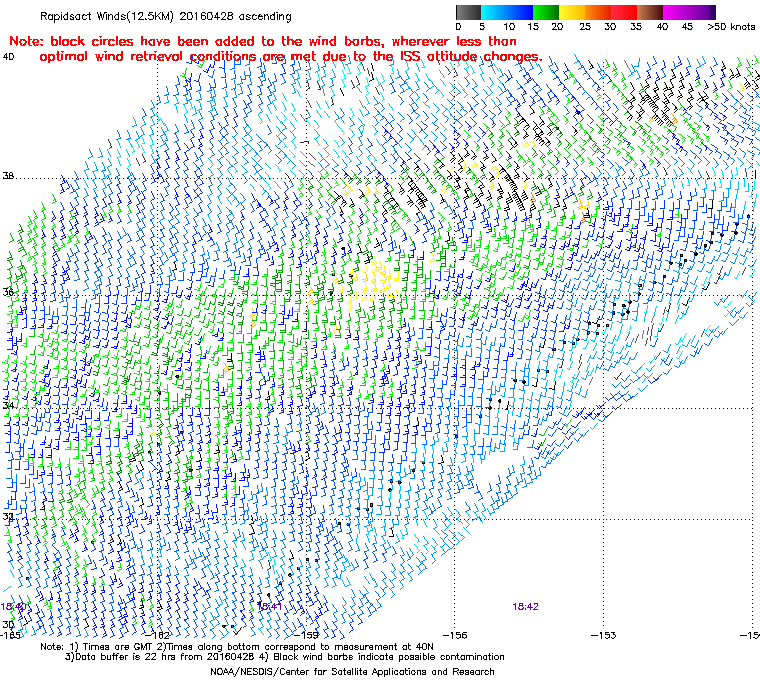Viewport: 760px width, 688px height.
Task: Click the '-165' longitude axis label
Action: point(11,635)
